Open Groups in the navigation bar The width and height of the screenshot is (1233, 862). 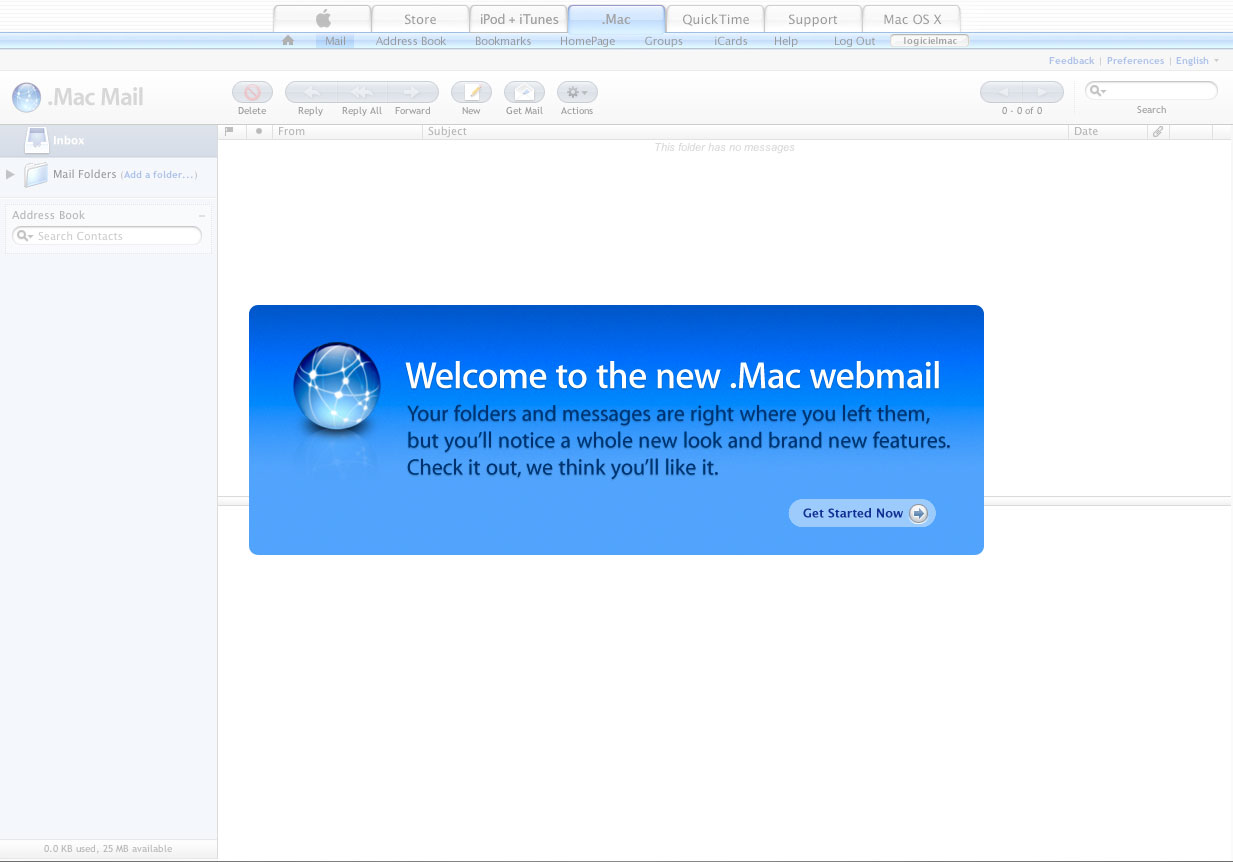[663, 41]
